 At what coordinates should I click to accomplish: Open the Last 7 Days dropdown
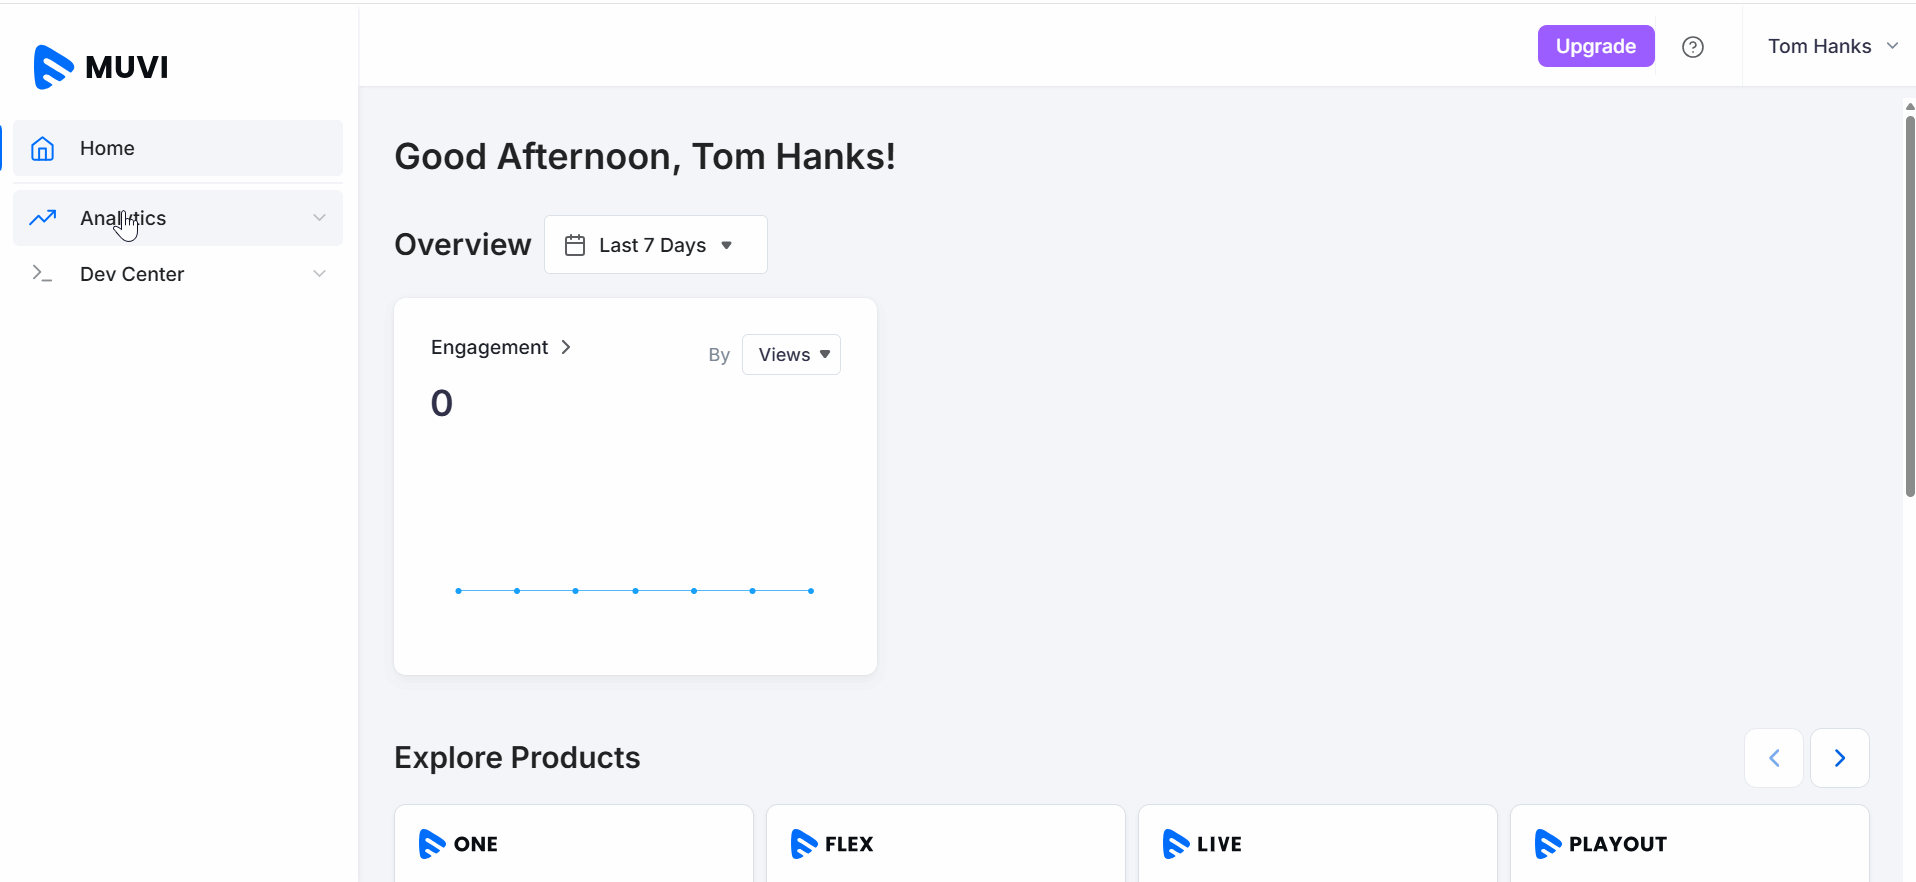pos(655,245)
